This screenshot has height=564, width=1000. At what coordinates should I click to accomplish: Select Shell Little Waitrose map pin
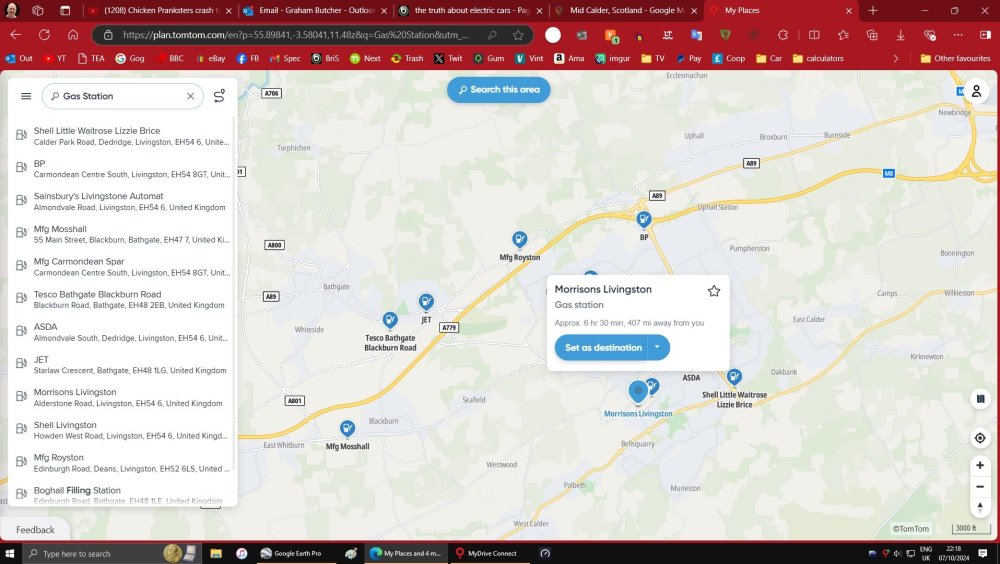click(734, 376)
